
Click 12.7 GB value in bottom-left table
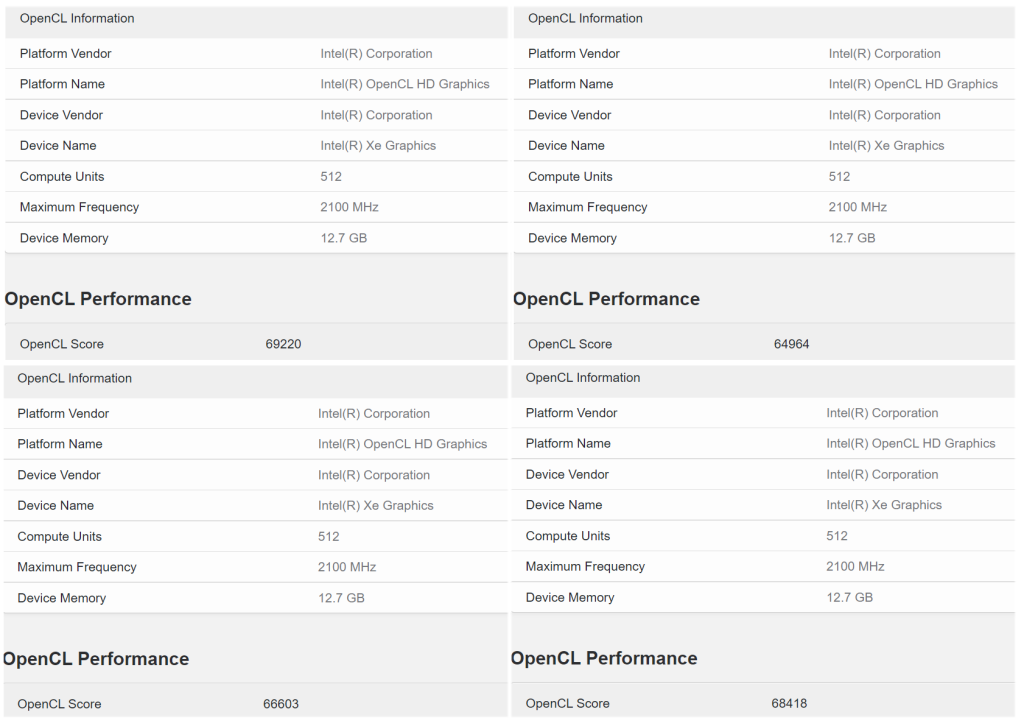pos(341,598)
